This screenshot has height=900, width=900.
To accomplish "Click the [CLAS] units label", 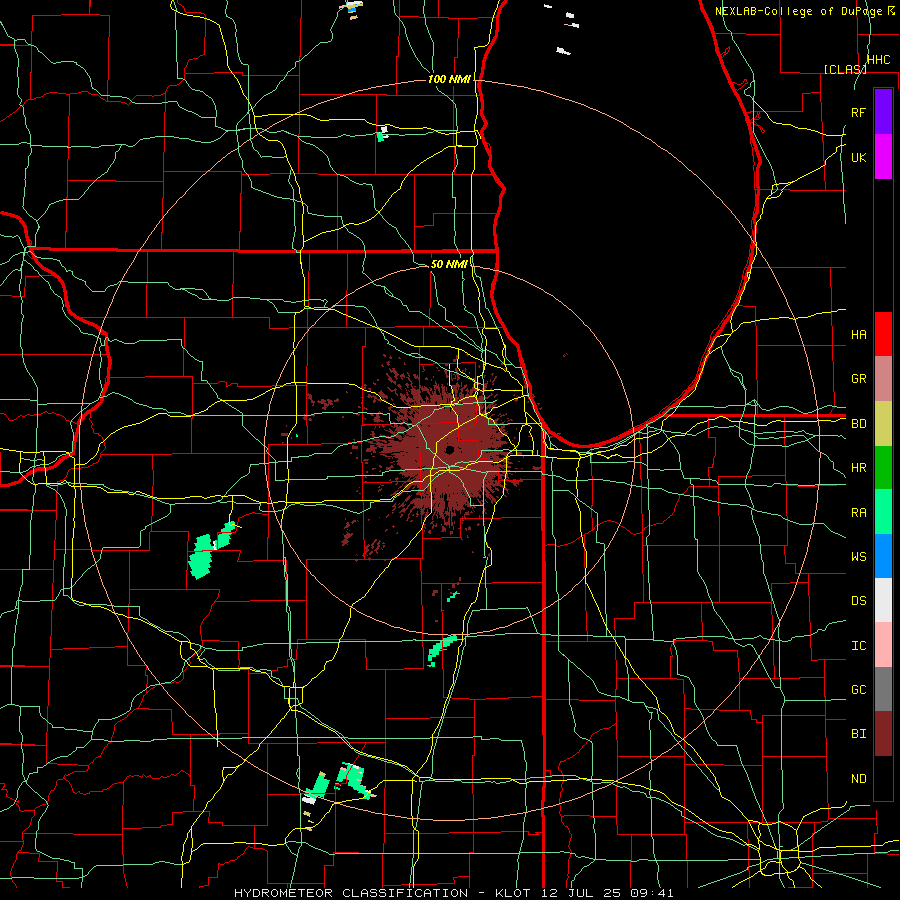I will click(845, 69).
